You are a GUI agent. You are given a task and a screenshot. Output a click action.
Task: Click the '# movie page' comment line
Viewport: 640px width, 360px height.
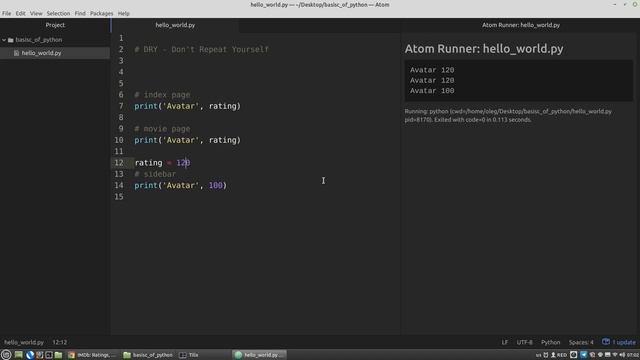tap(162, 129)
